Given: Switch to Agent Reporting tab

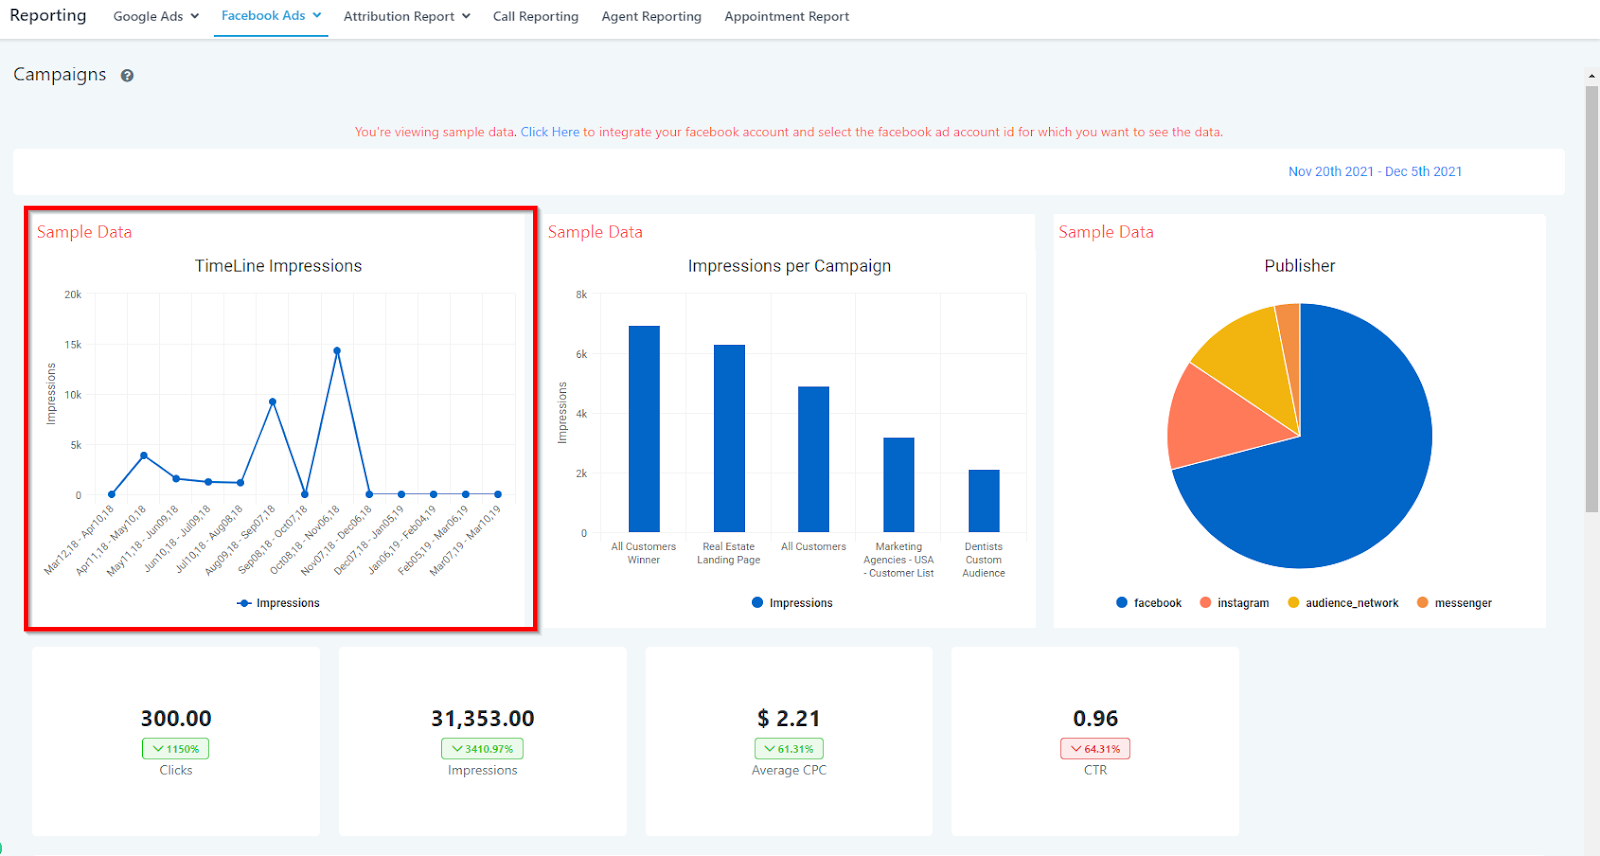Looking at the screenshot, I should click(651, 16).
